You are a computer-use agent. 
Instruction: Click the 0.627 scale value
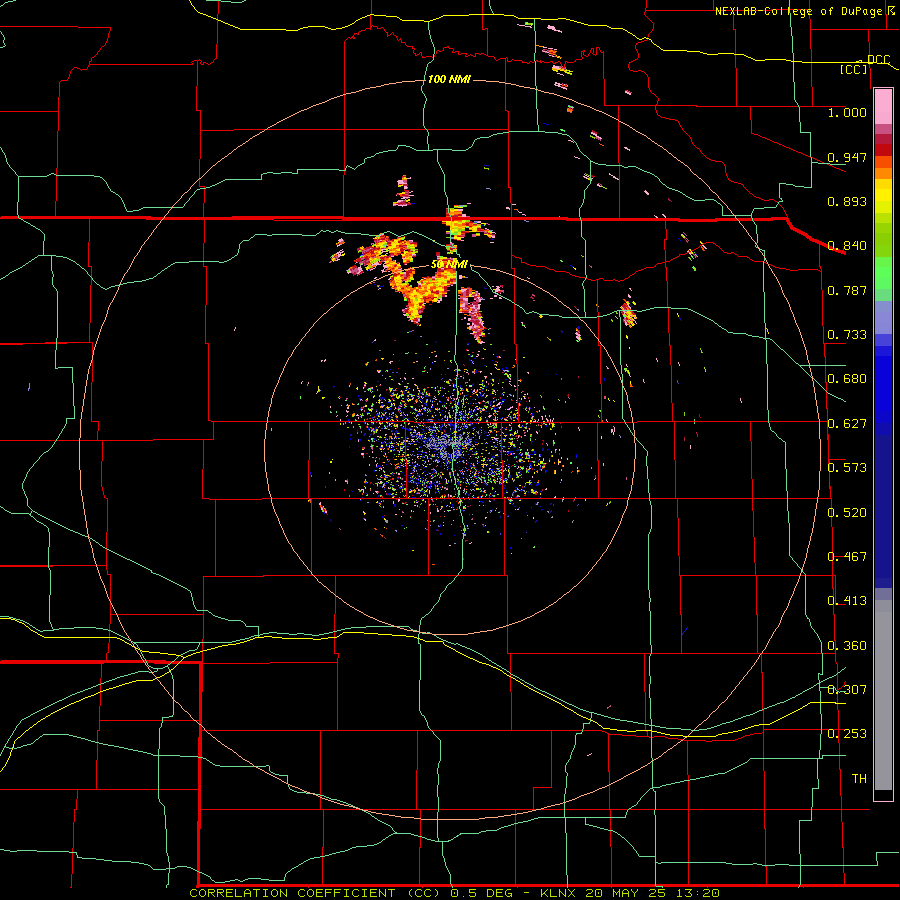pyautogui.click(x=847, y=424)
